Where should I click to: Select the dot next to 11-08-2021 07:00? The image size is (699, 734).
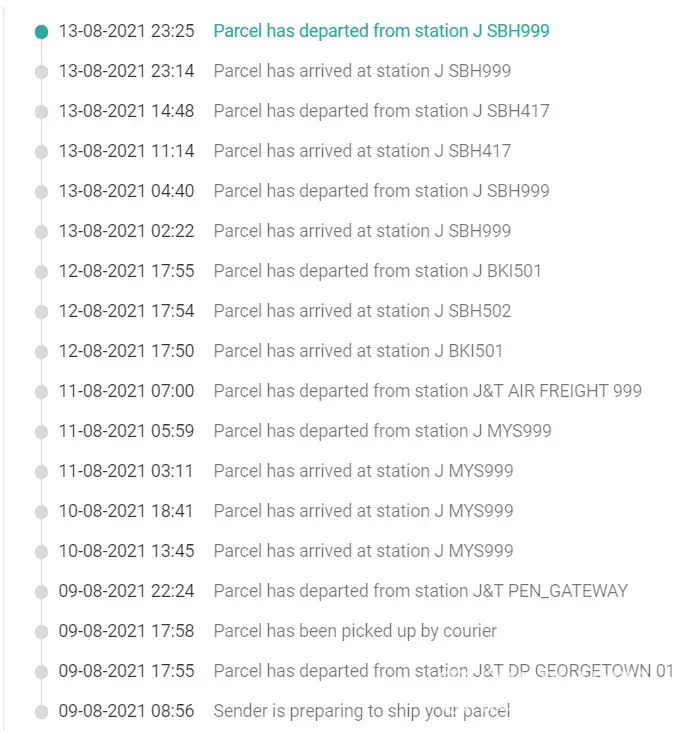point(41,392)
